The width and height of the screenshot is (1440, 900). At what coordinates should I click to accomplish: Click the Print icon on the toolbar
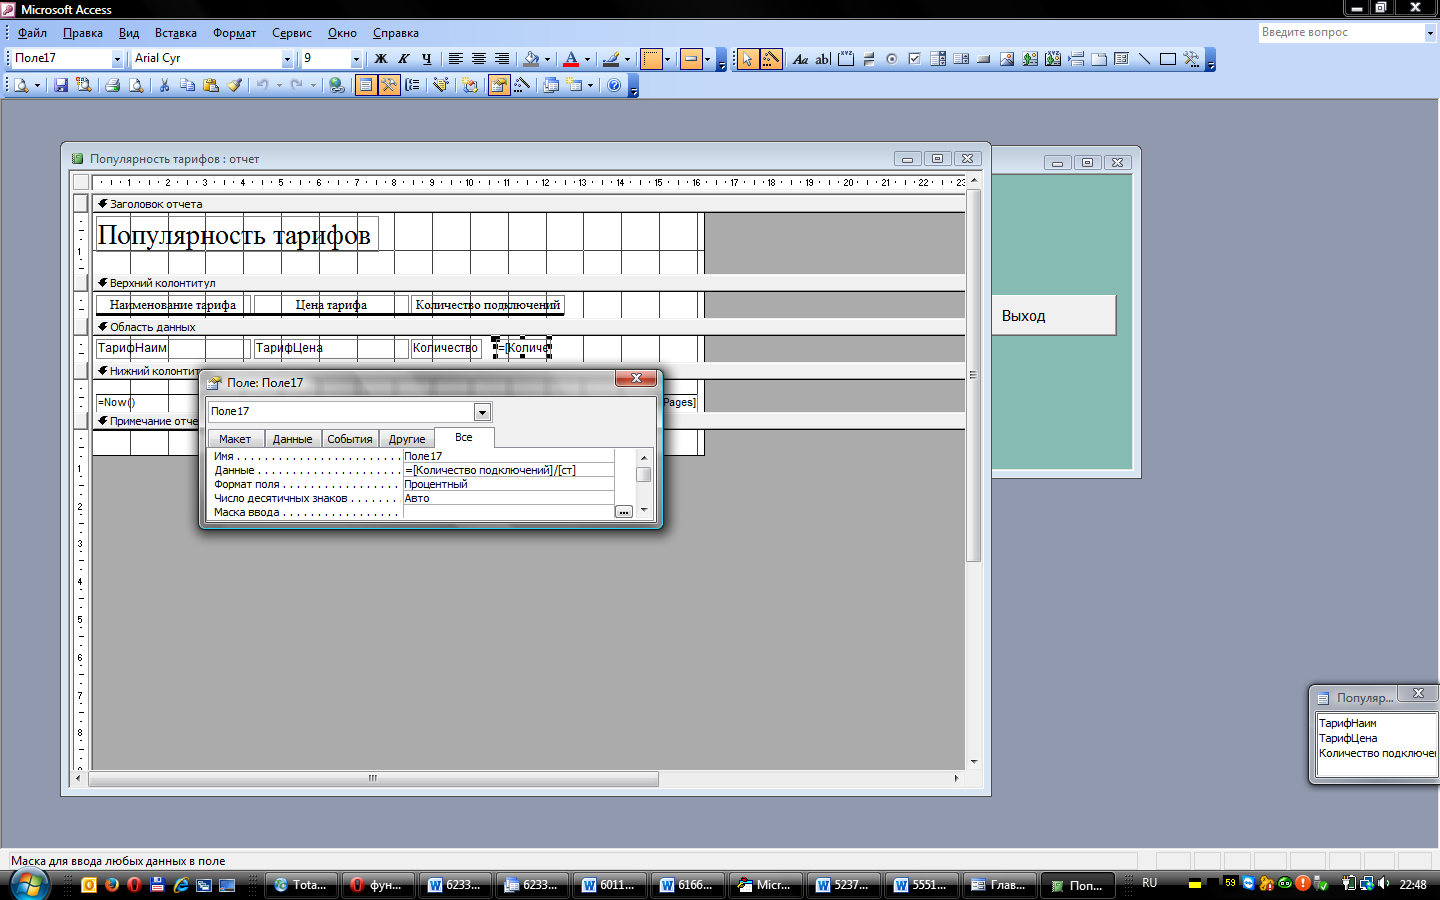pyautogui.click(x=112, y=86)
